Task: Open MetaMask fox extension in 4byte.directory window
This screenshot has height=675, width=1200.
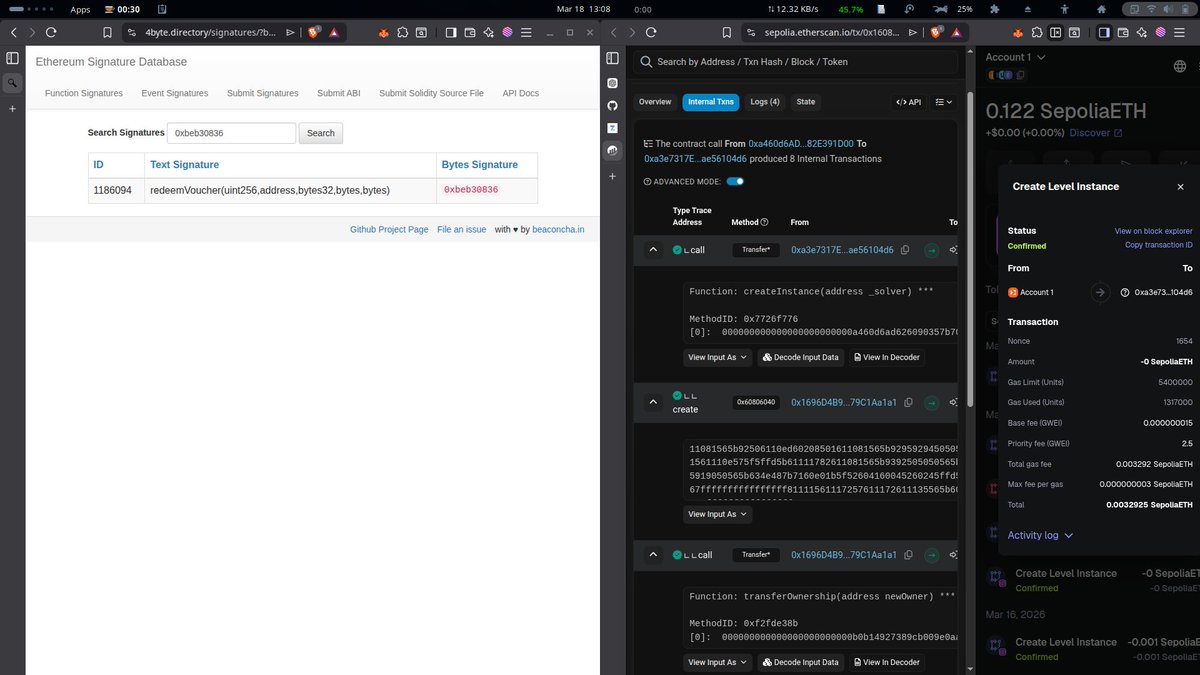Action: click(383, 32)
